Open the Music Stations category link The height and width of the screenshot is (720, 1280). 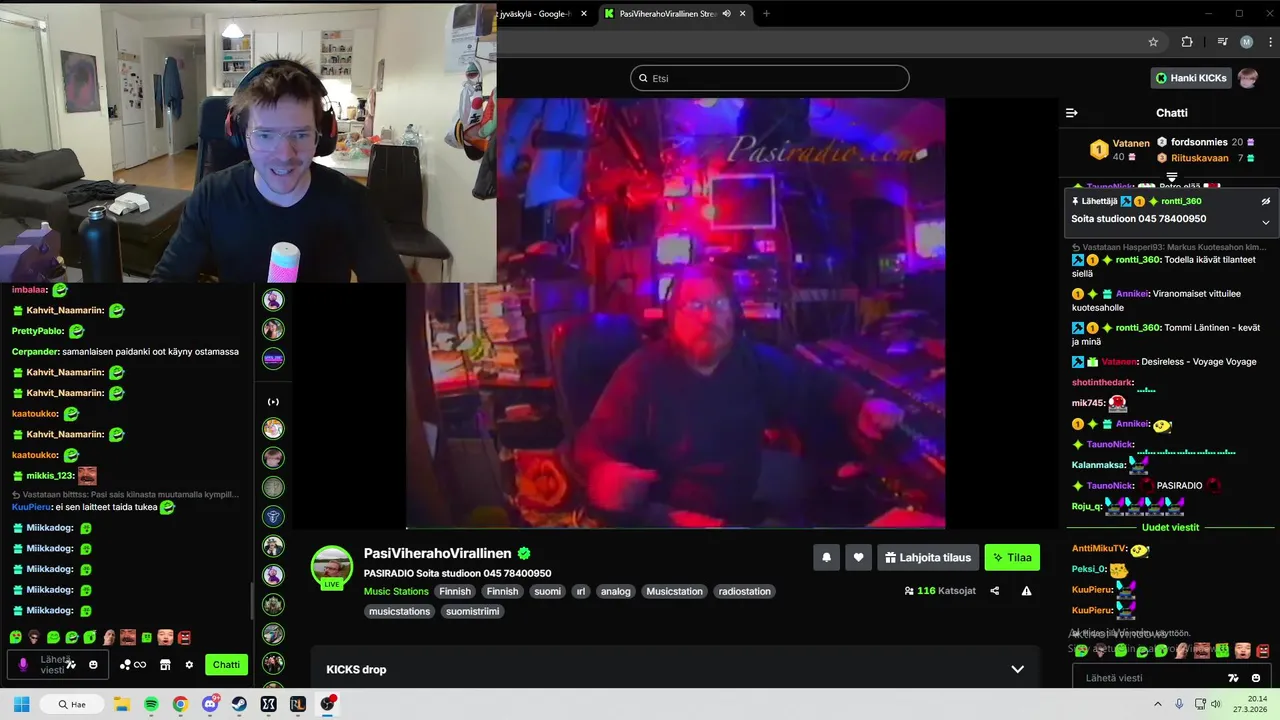pos(396,591)
